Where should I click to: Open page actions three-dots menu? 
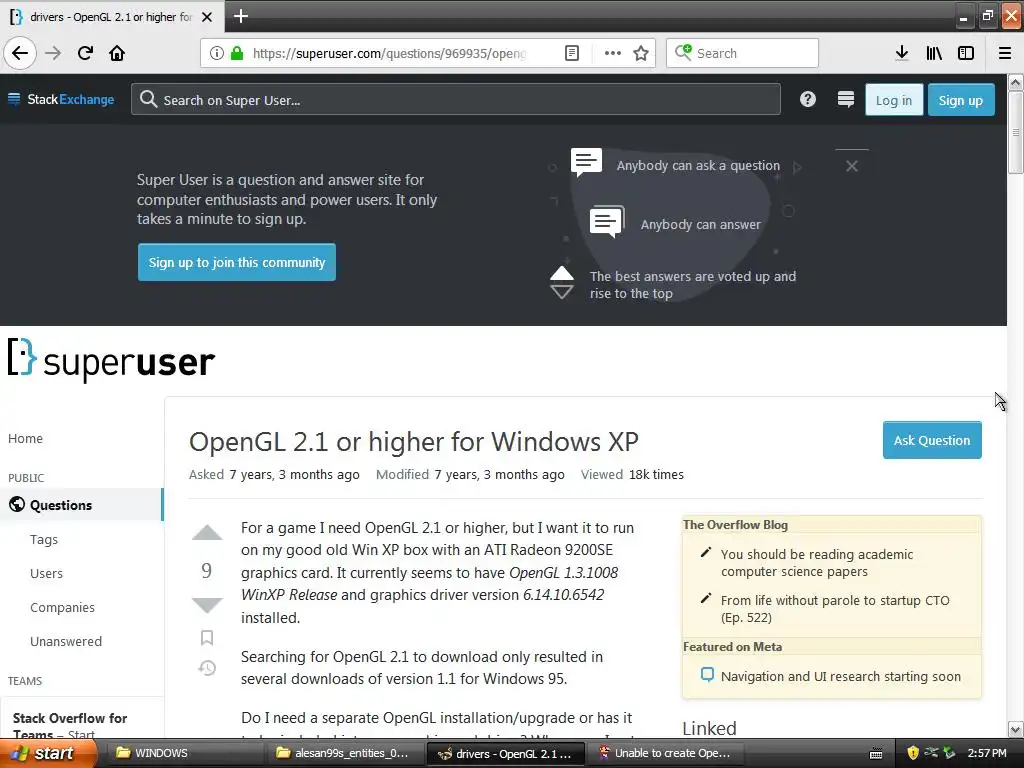[613, 53]
